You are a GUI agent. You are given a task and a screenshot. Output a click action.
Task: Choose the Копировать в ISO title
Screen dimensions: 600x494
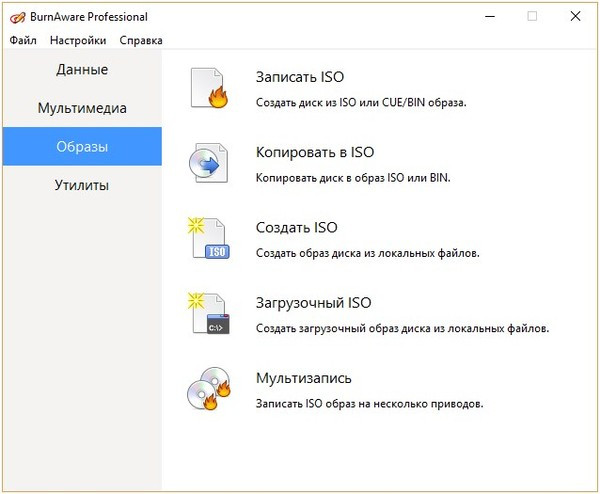click(x=315, y=153)
